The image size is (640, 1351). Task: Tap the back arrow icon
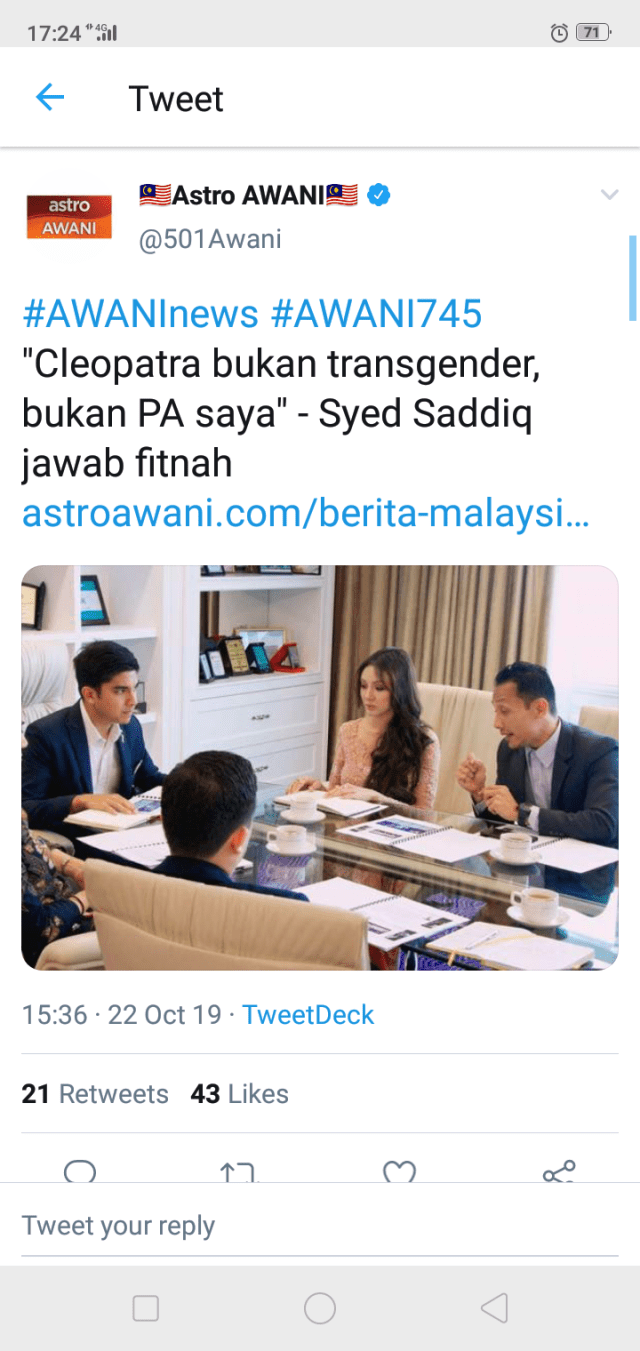pos(49,97)
